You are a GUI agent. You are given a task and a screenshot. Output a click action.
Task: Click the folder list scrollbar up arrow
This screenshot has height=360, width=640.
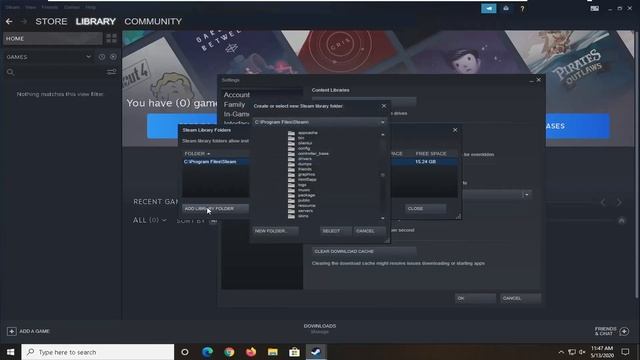click(382, 134)
